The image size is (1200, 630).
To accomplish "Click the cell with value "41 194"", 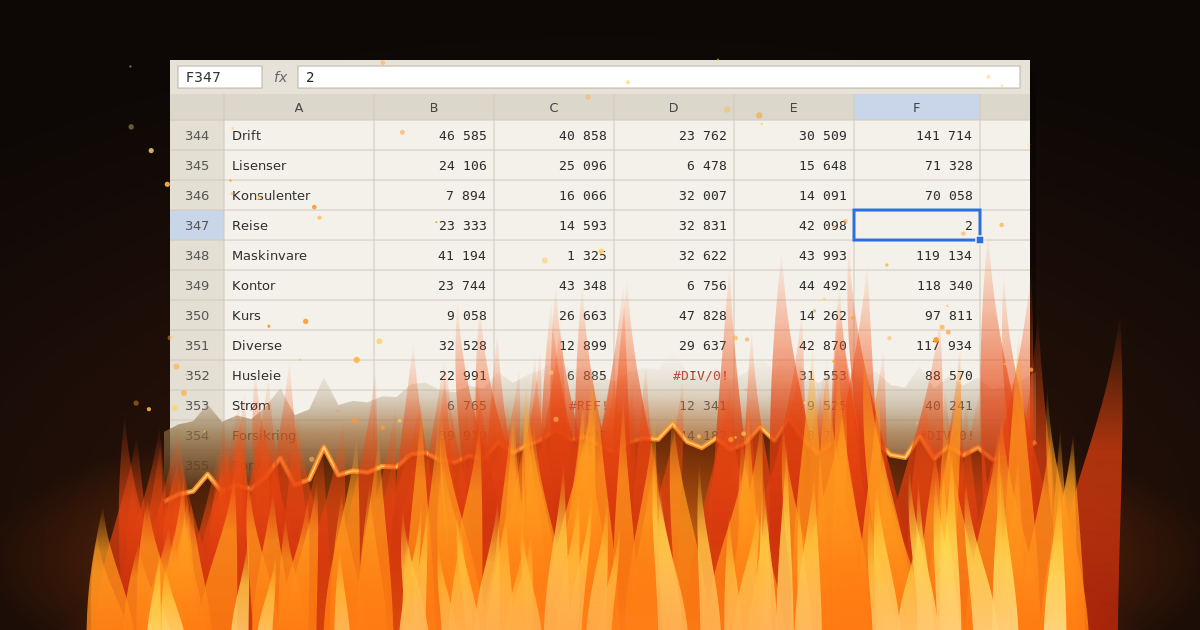I will coord(434,256).
